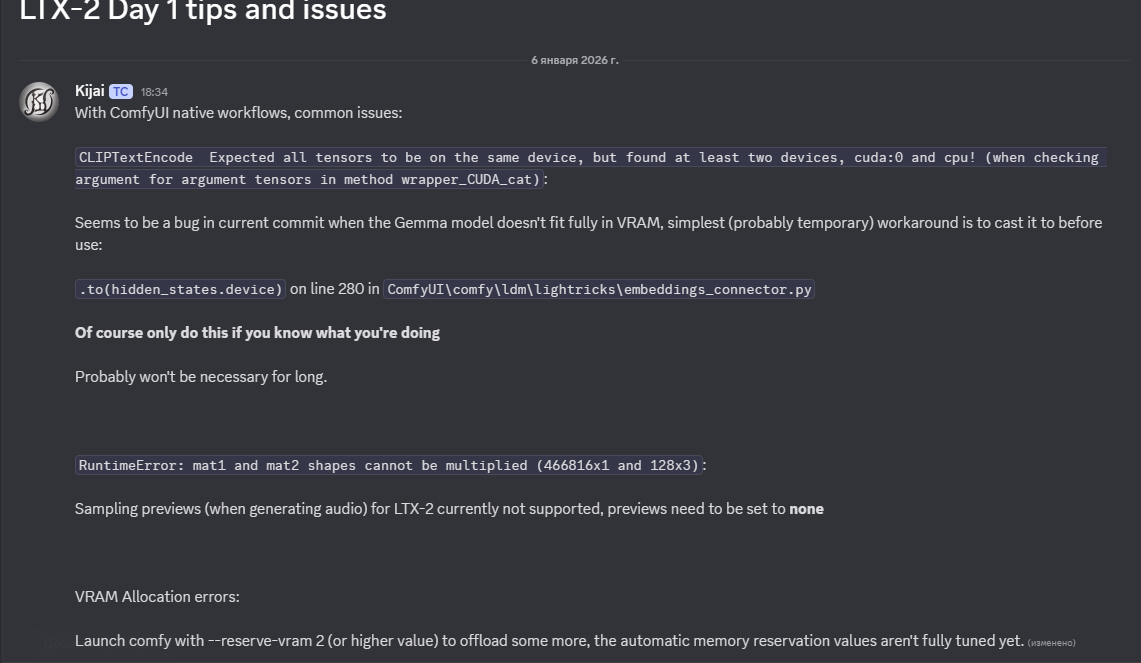Click the 'wrapper_CUDA_cat' second code line
The height and width of the screenshot is (663, 1141).
coord(310,180)
